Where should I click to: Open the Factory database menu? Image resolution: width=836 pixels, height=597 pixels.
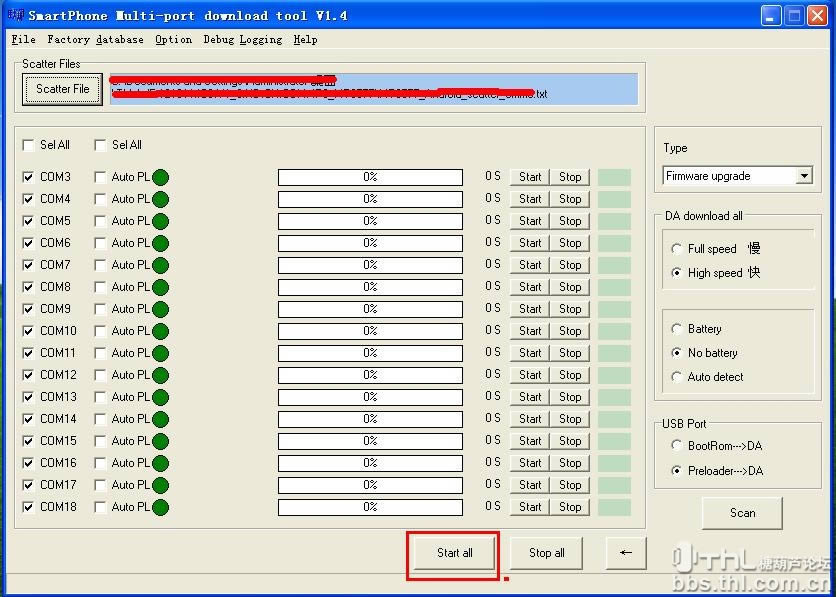(95, 39)
